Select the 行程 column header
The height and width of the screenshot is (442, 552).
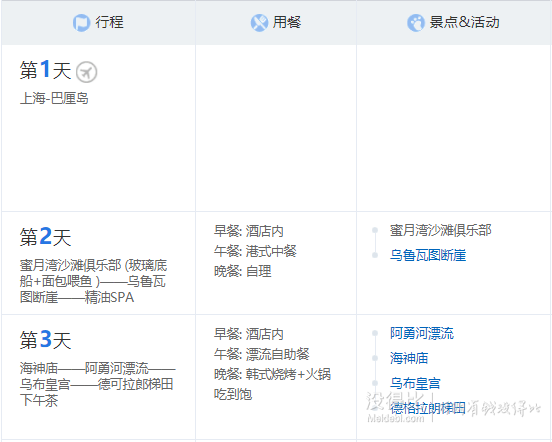point(98,23)
